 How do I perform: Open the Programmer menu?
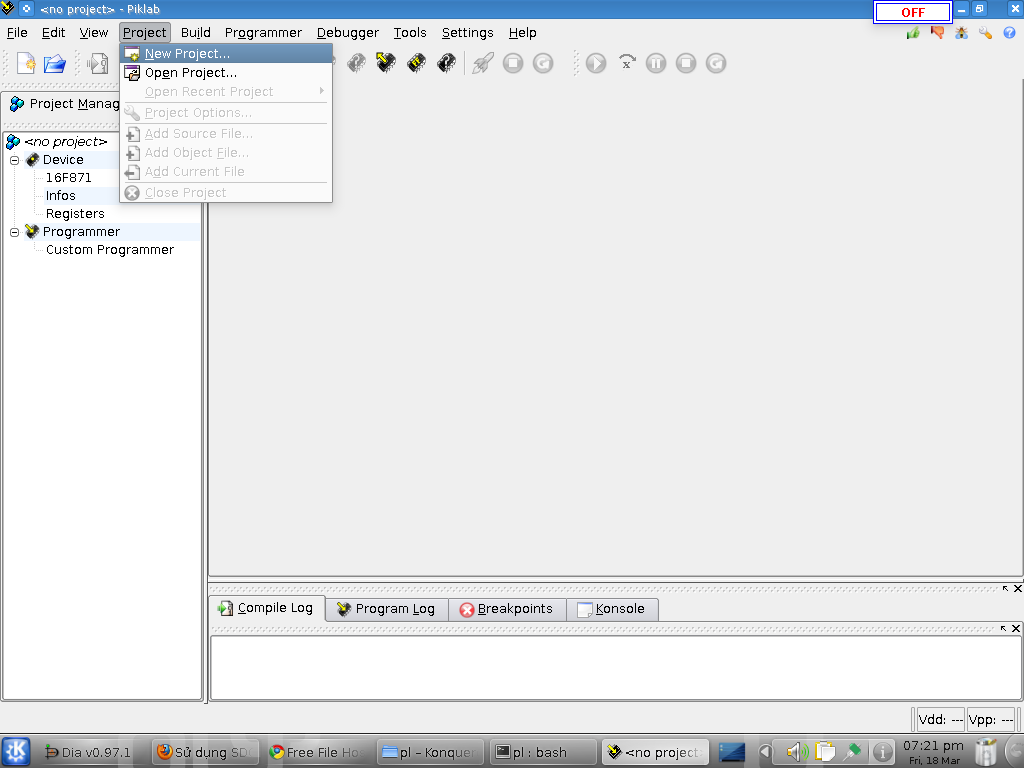[263, 33]
